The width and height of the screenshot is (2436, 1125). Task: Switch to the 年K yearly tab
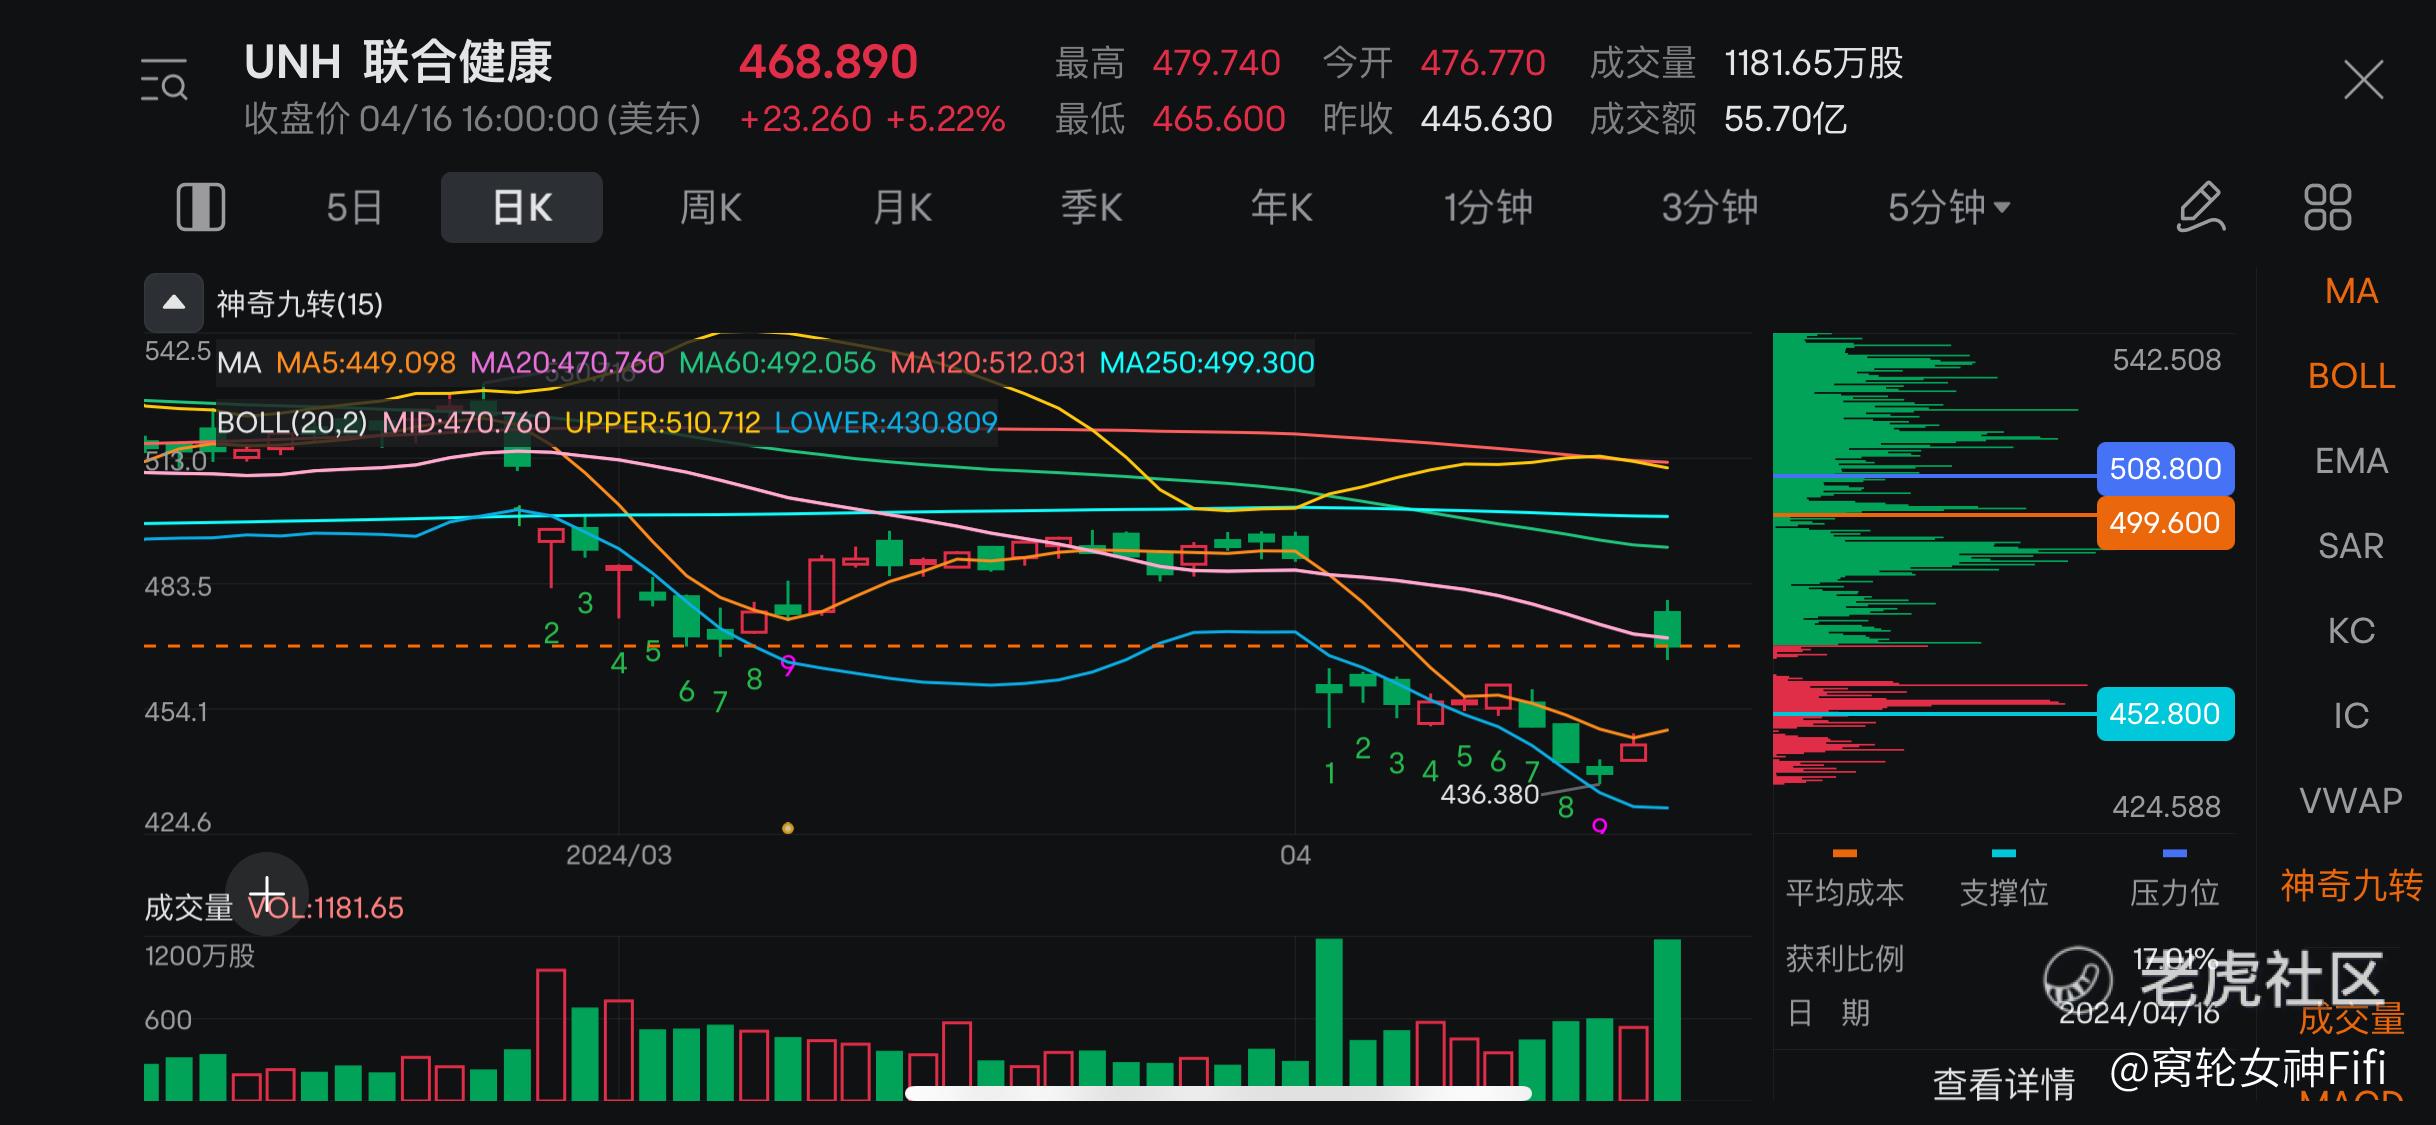(x=1281, y=208)
